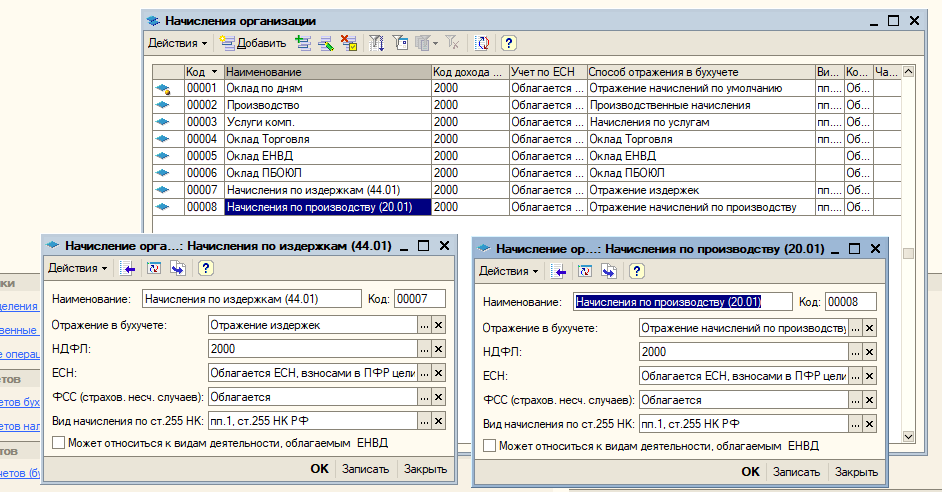The image size is (942, 492).
Task: Click disable filter icon in main toolbar
Action: [452, 43]
